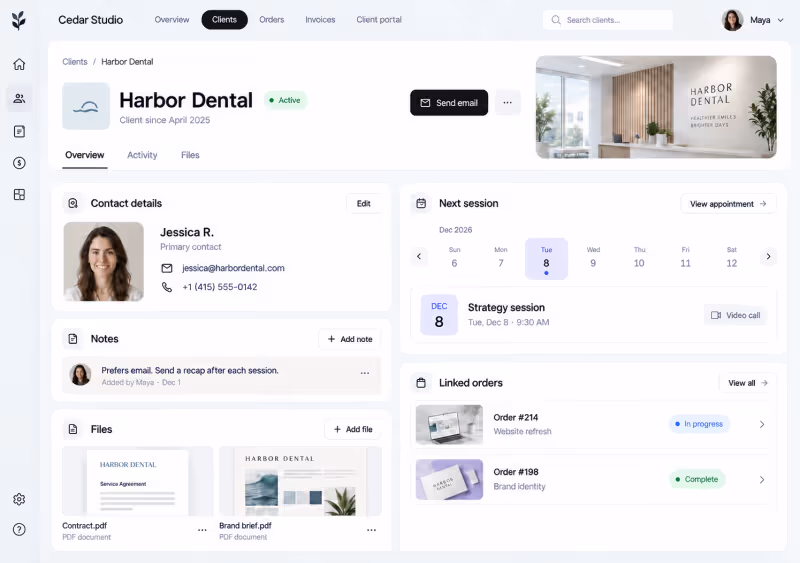Open Maya account dropdown arrow
Viewport: 800px width, 563px height.
coord(780,20)
